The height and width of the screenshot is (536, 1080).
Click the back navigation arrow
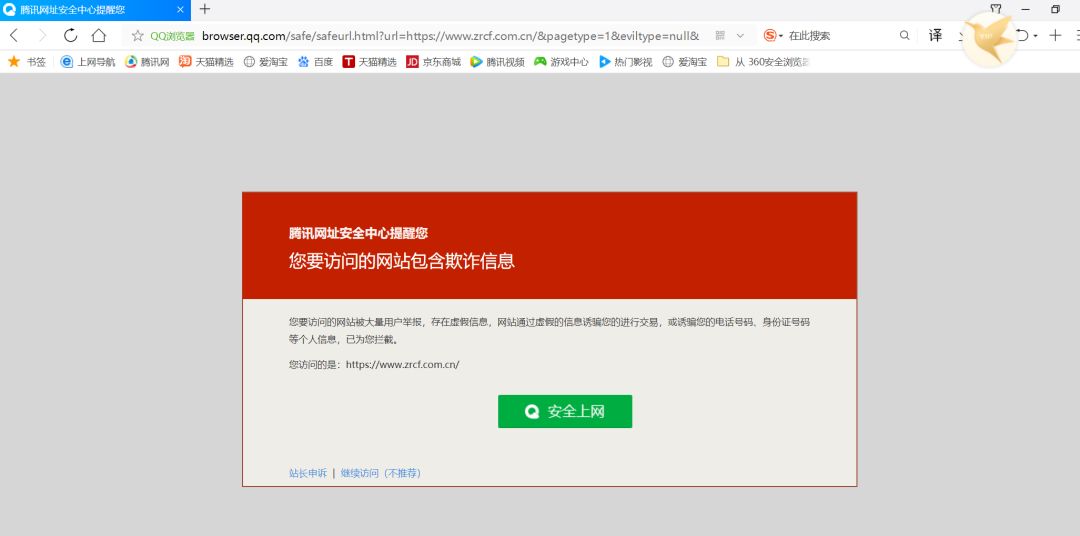pos(14,35)
